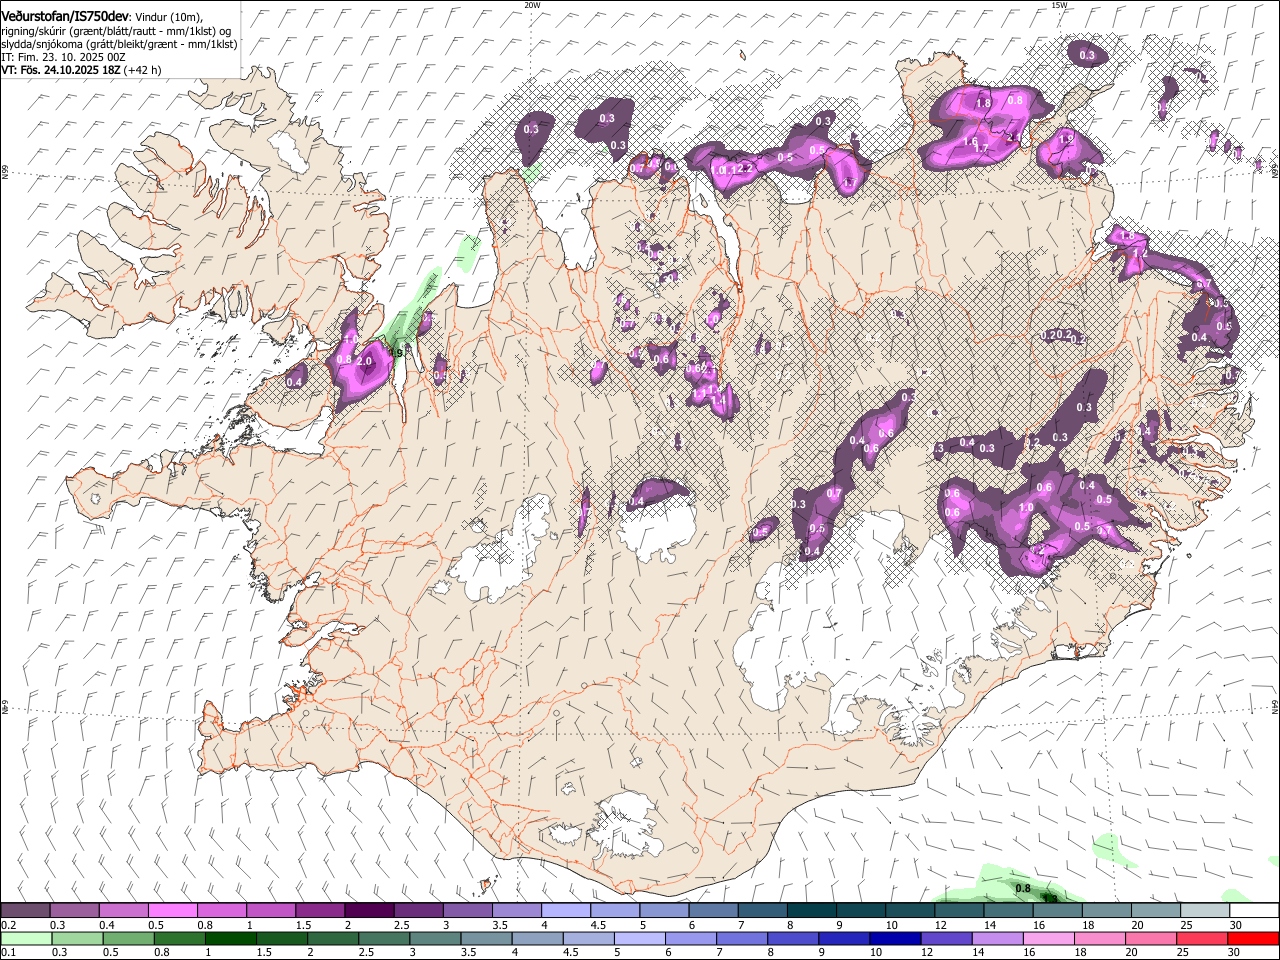Click the 2.0 snowfall value in western fjord
Image resolution: width=1280 pixels, height=960 pixels.
(364, 361)
